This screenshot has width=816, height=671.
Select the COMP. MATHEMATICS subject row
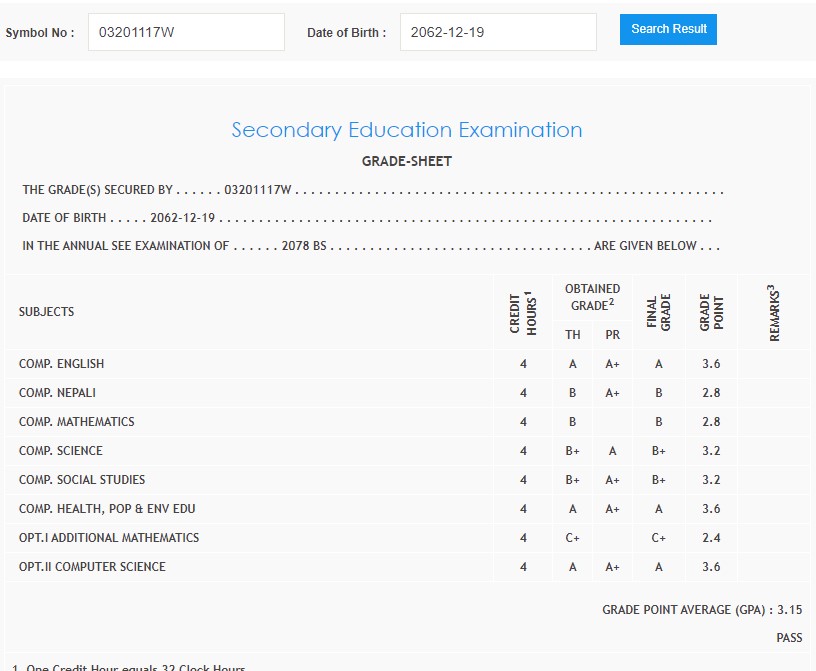77,422
